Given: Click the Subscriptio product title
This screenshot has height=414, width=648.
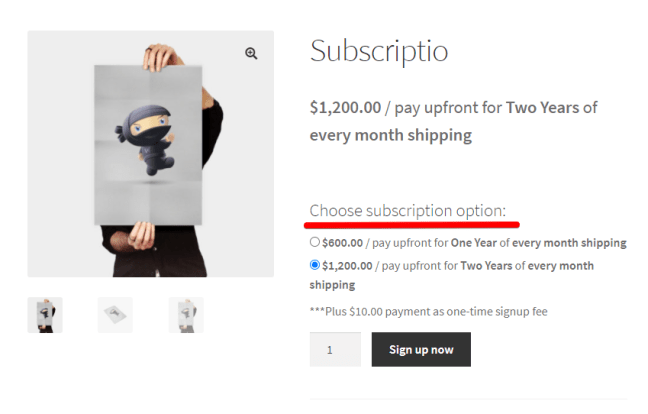Looking at the screenshot, I should [x=378, y=51].
